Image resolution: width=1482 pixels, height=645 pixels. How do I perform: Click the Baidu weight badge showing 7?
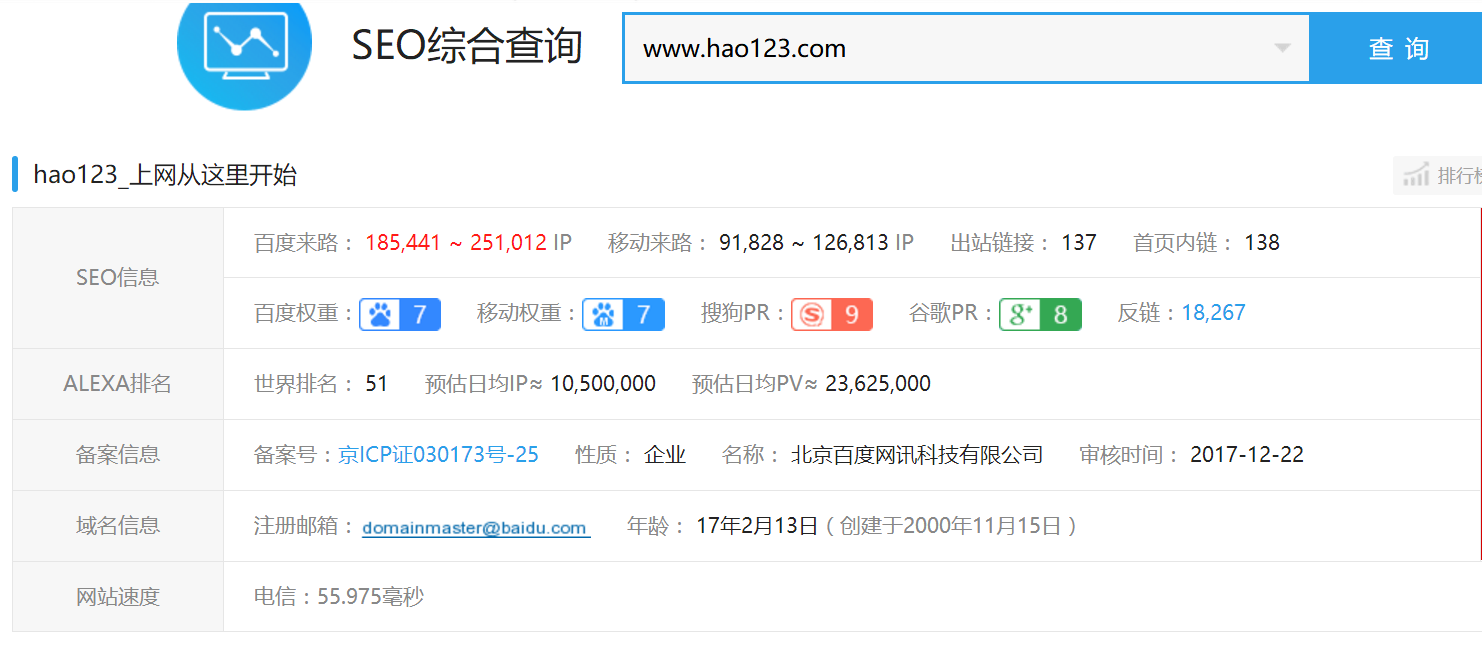(400, 314)
